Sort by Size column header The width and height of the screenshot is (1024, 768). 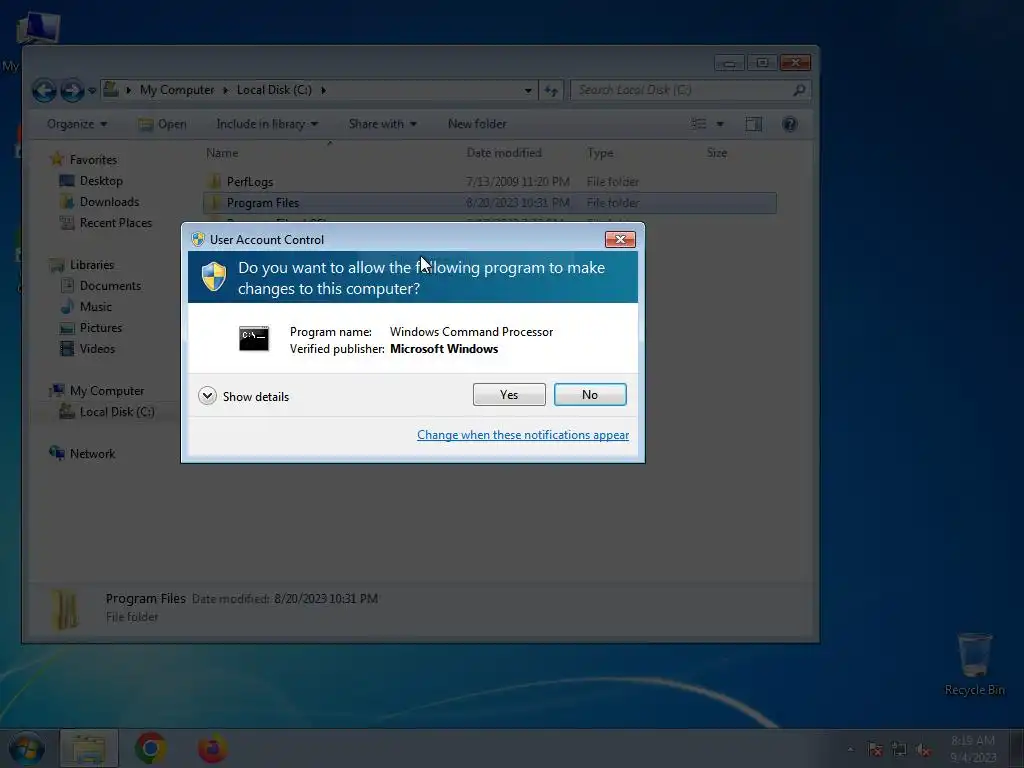(716, 153)
